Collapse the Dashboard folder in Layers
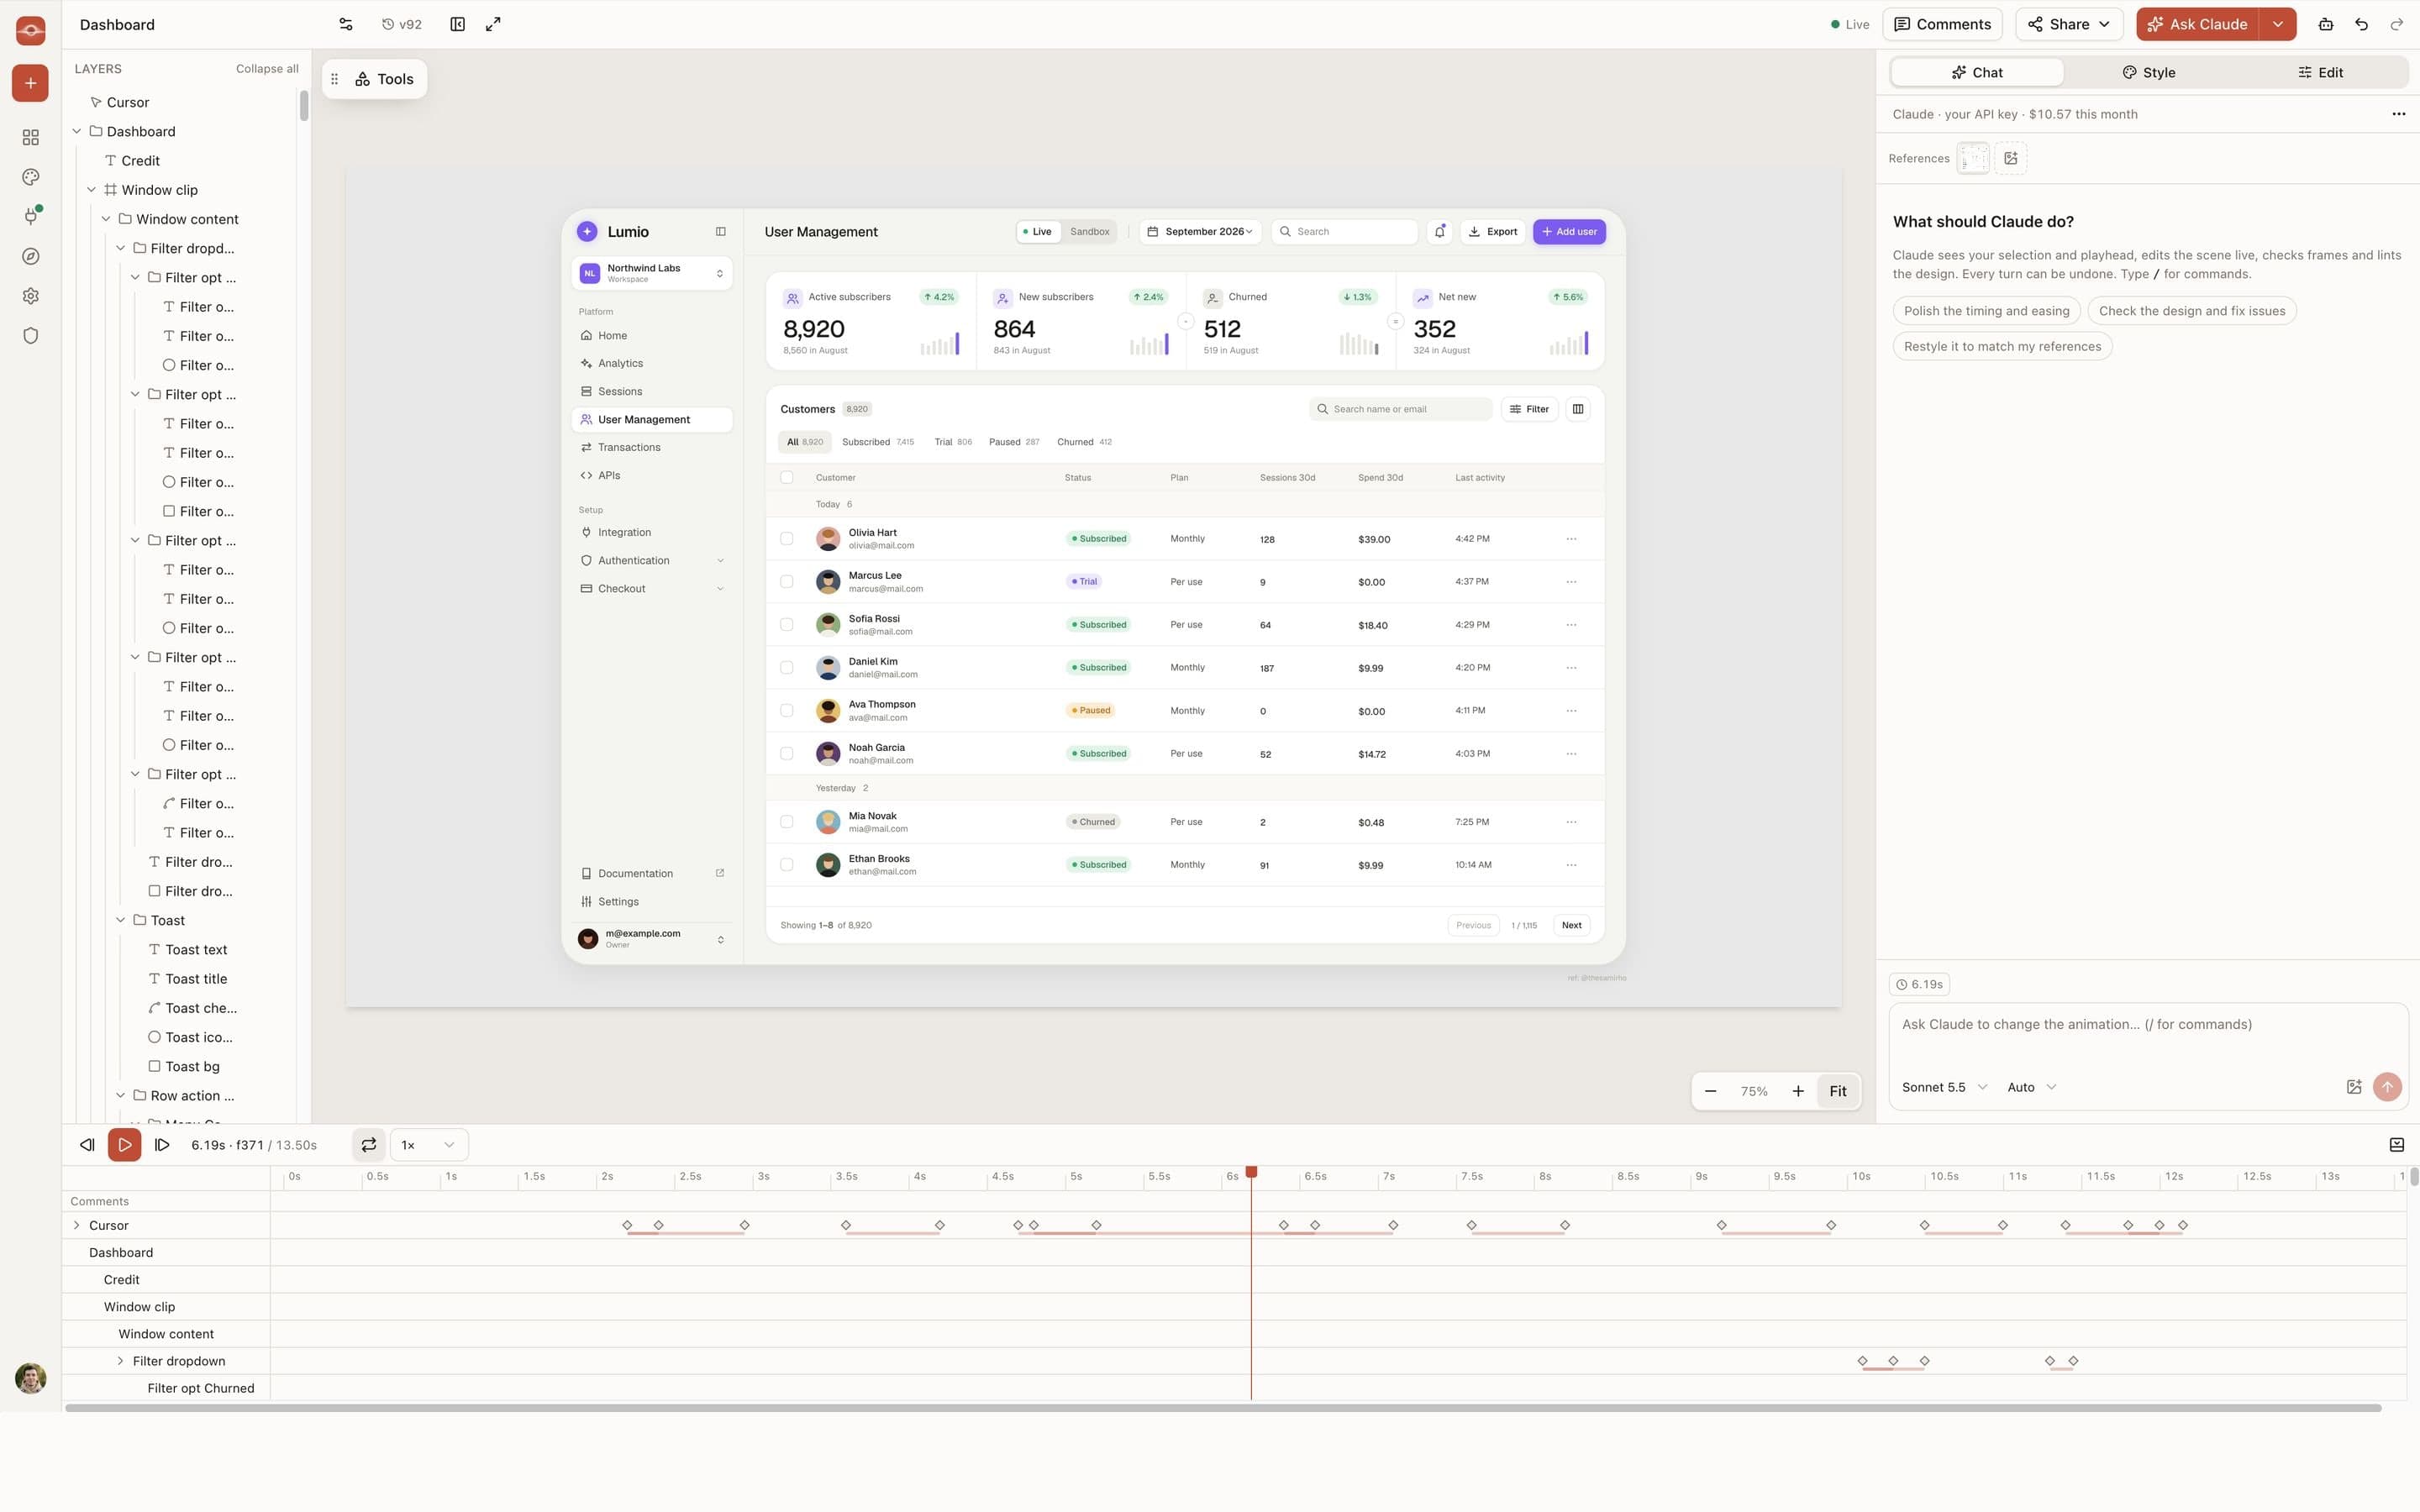 pos(77,131)
